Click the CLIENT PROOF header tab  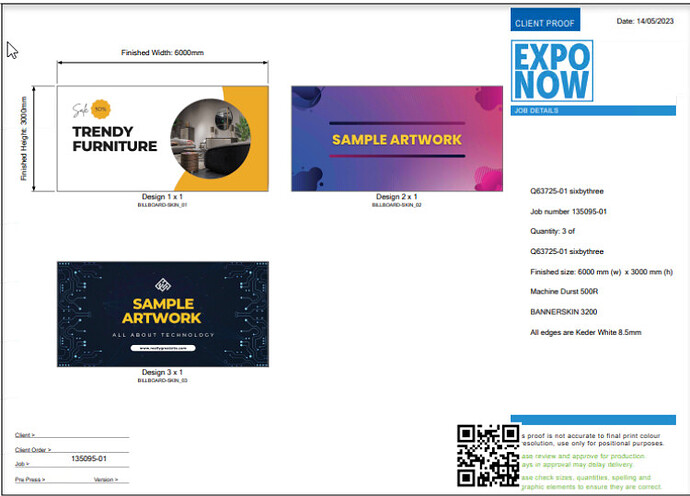(x=544, y=23)
